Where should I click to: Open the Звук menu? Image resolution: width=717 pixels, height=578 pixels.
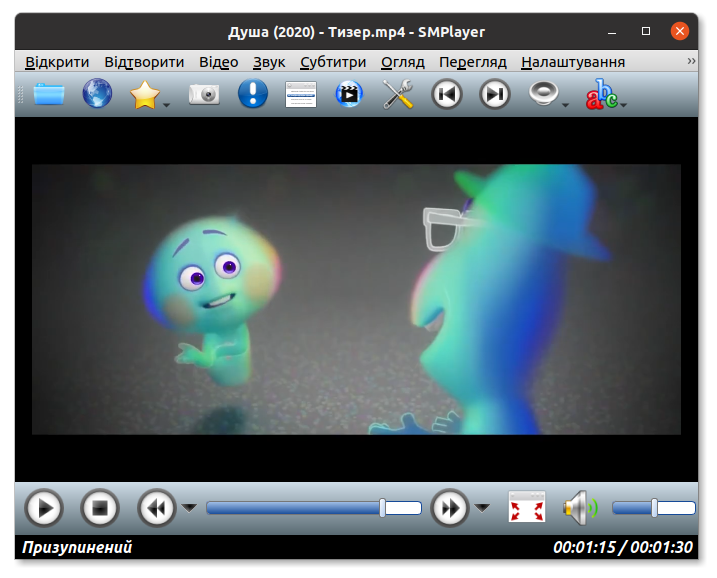[x=269, y=62]
